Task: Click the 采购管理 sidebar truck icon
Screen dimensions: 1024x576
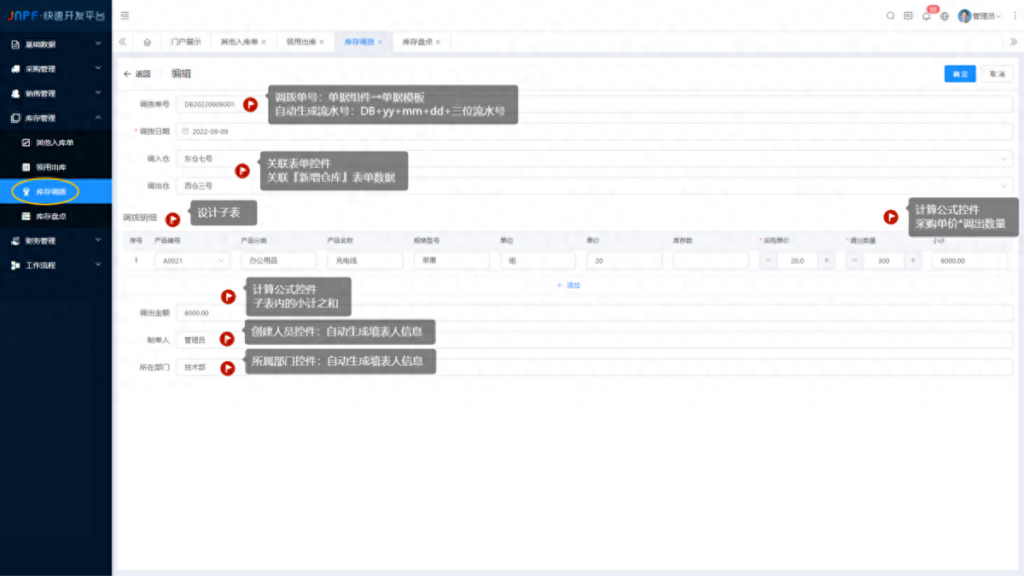Action: (15, 69)
